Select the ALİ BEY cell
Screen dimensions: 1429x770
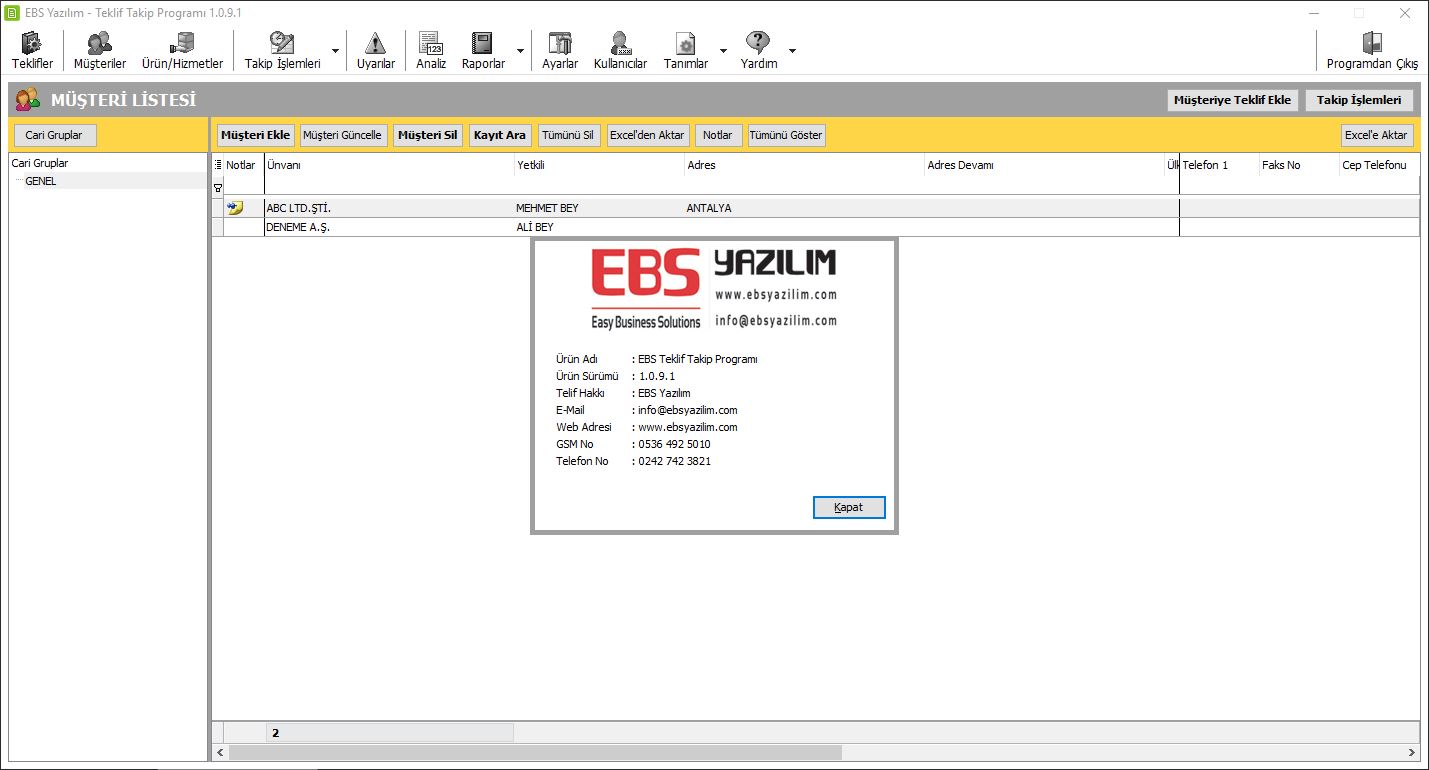click(600, 227)
